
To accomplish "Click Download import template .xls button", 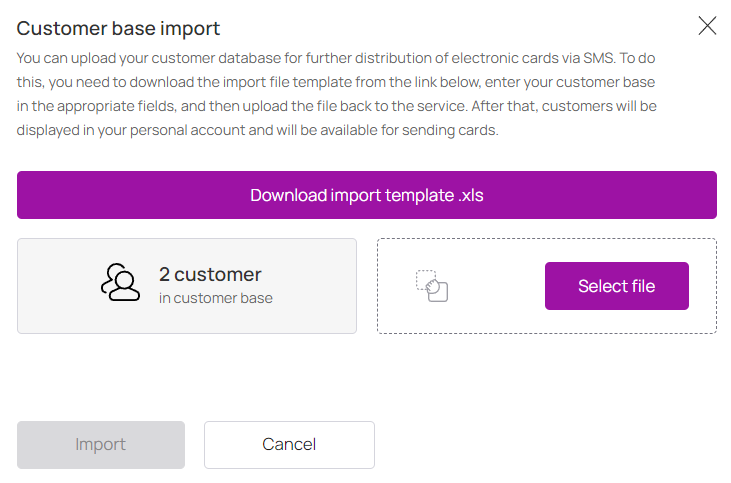I will (x=366, y=195).
